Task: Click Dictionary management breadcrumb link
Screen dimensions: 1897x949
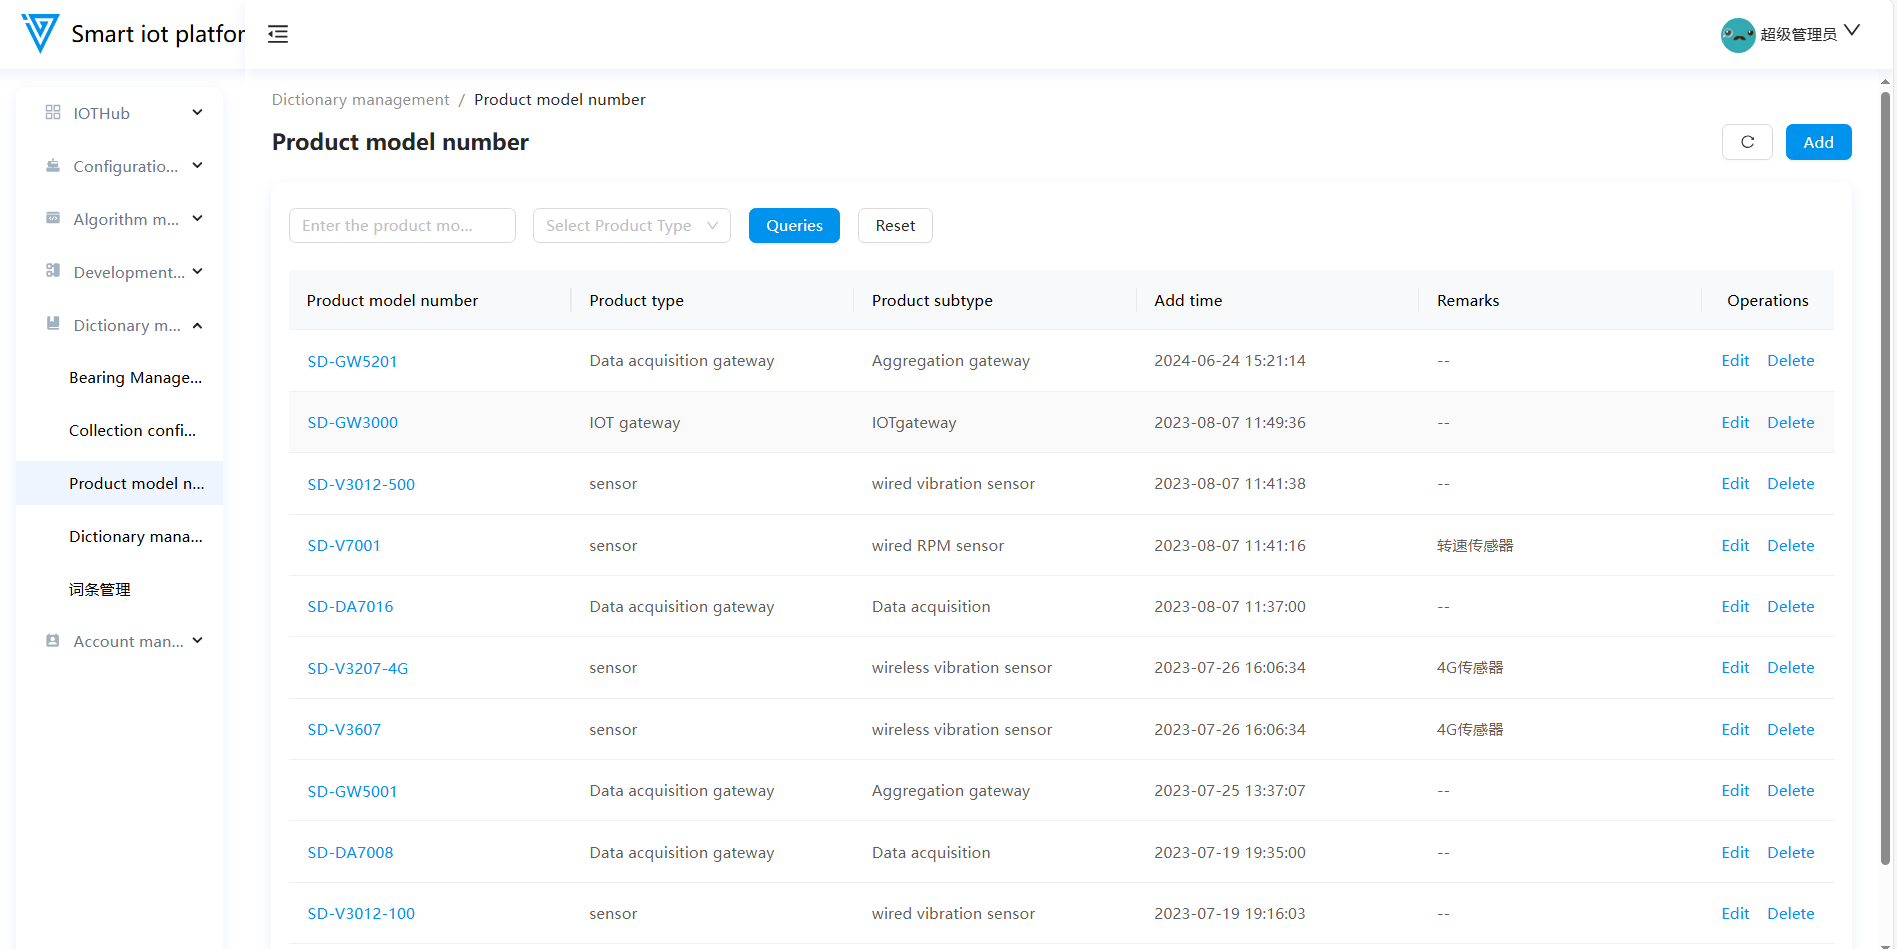Action: tap(360, 100)
